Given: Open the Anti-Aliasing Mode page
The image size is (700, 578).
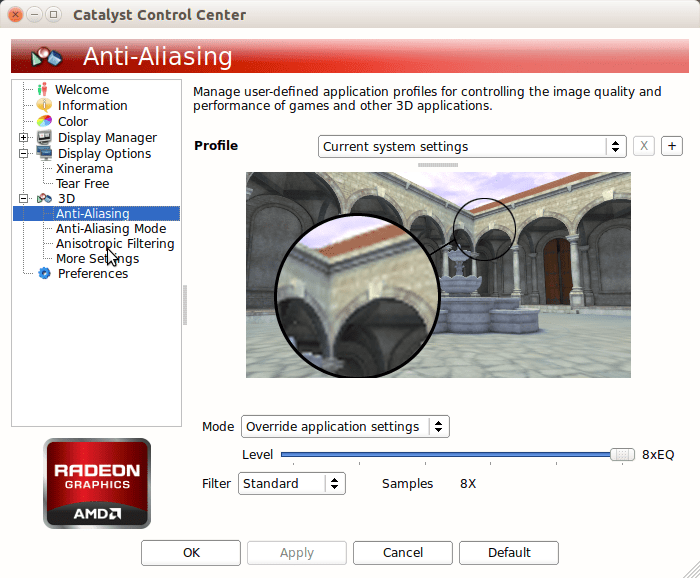Looking at the screenshot, I should [111, 229].
